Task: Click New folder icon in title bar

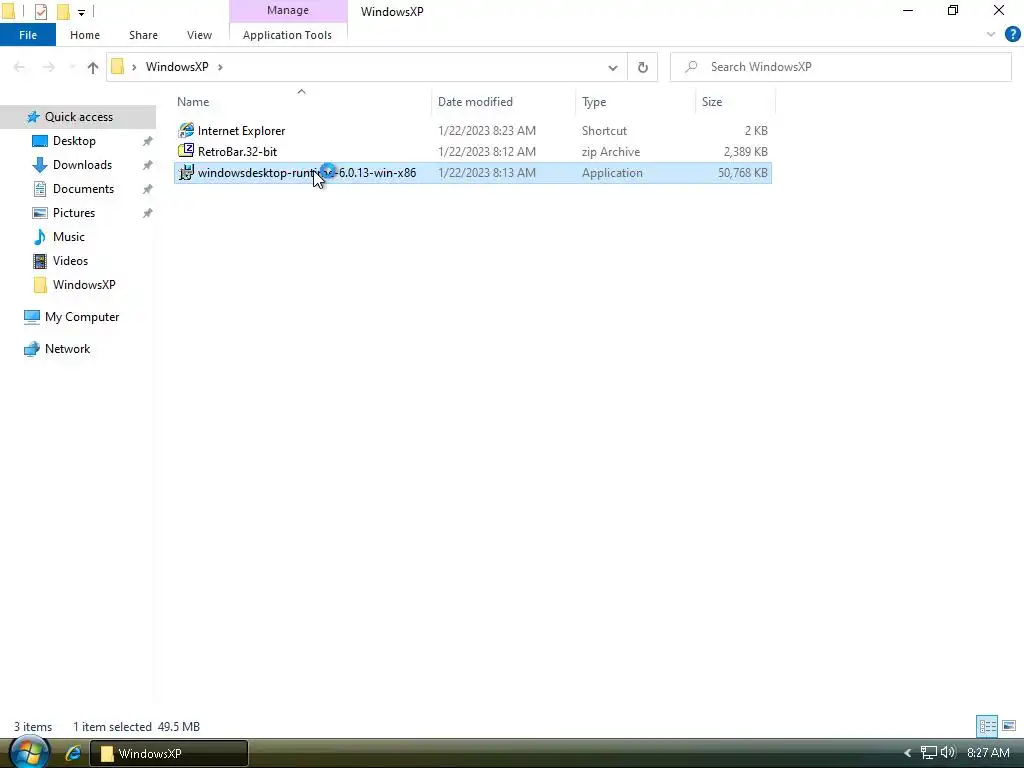Action: 63,11
